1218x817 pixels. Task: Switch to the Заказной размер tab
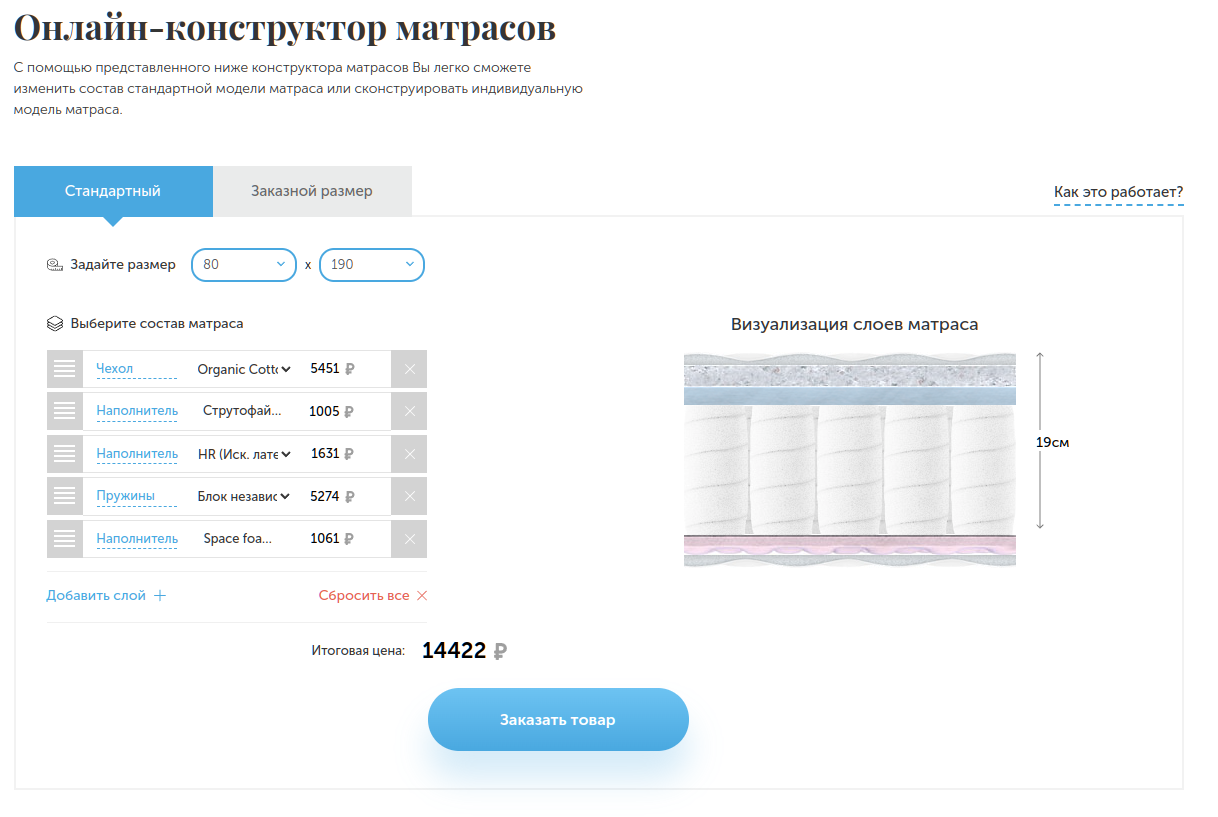point(312,191)
